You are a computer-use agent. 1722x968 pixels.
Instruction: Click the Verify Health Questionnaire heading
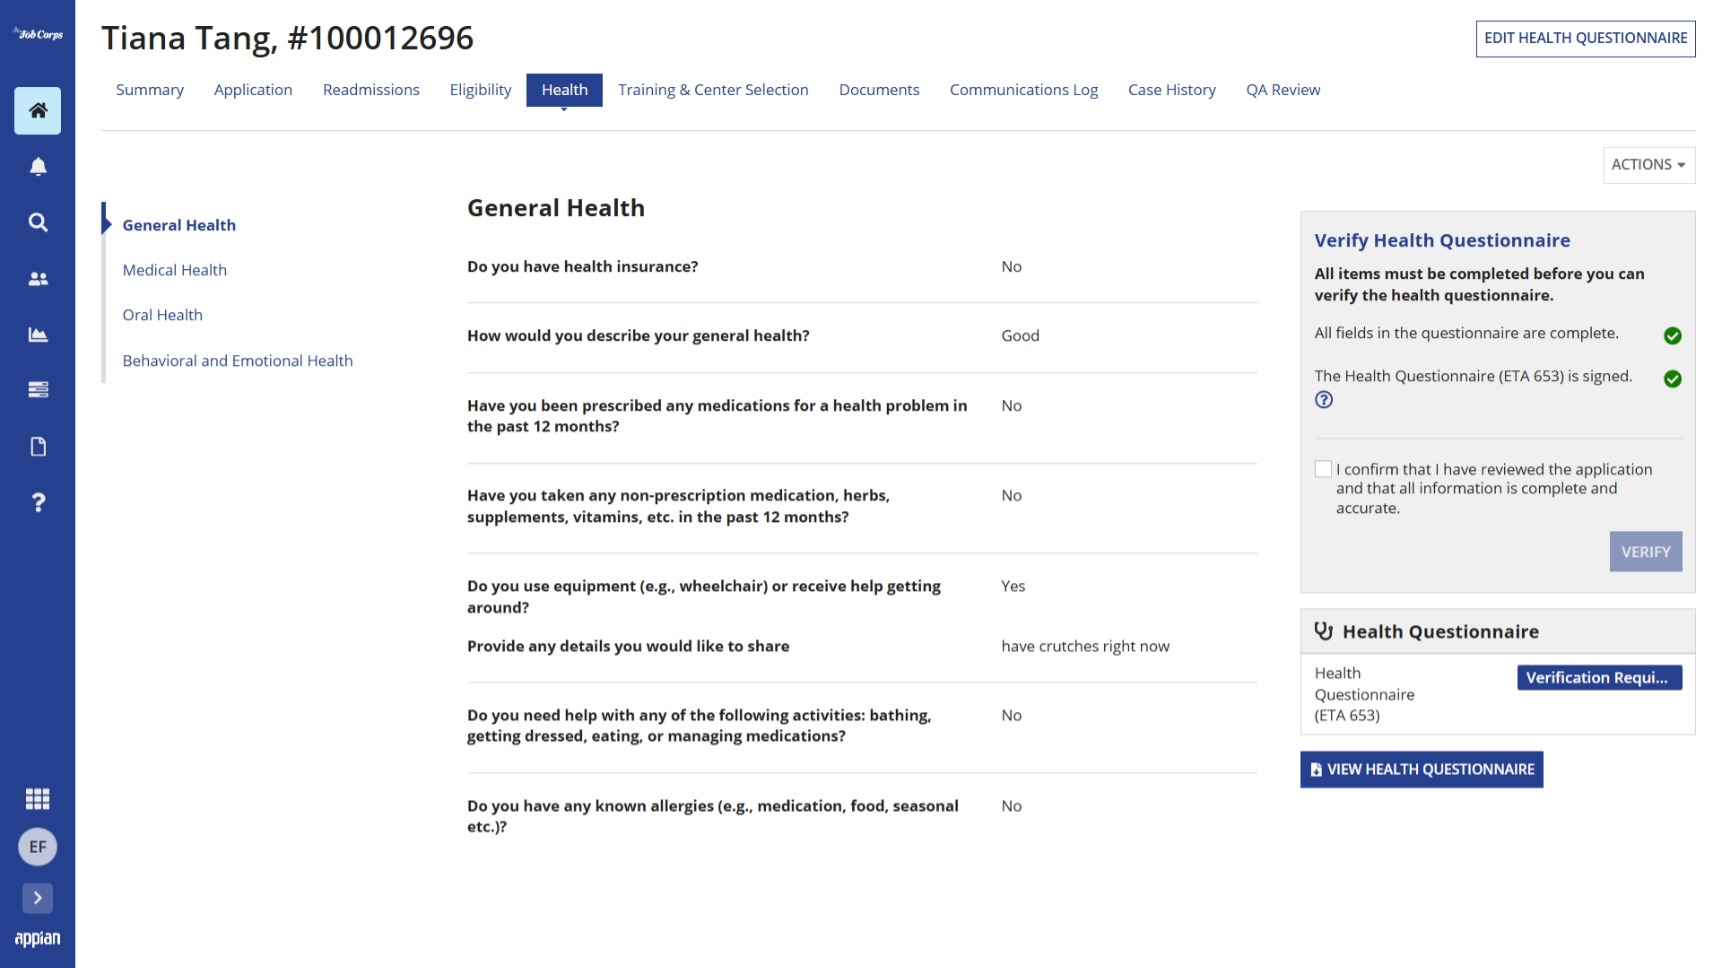point(1442,241)
